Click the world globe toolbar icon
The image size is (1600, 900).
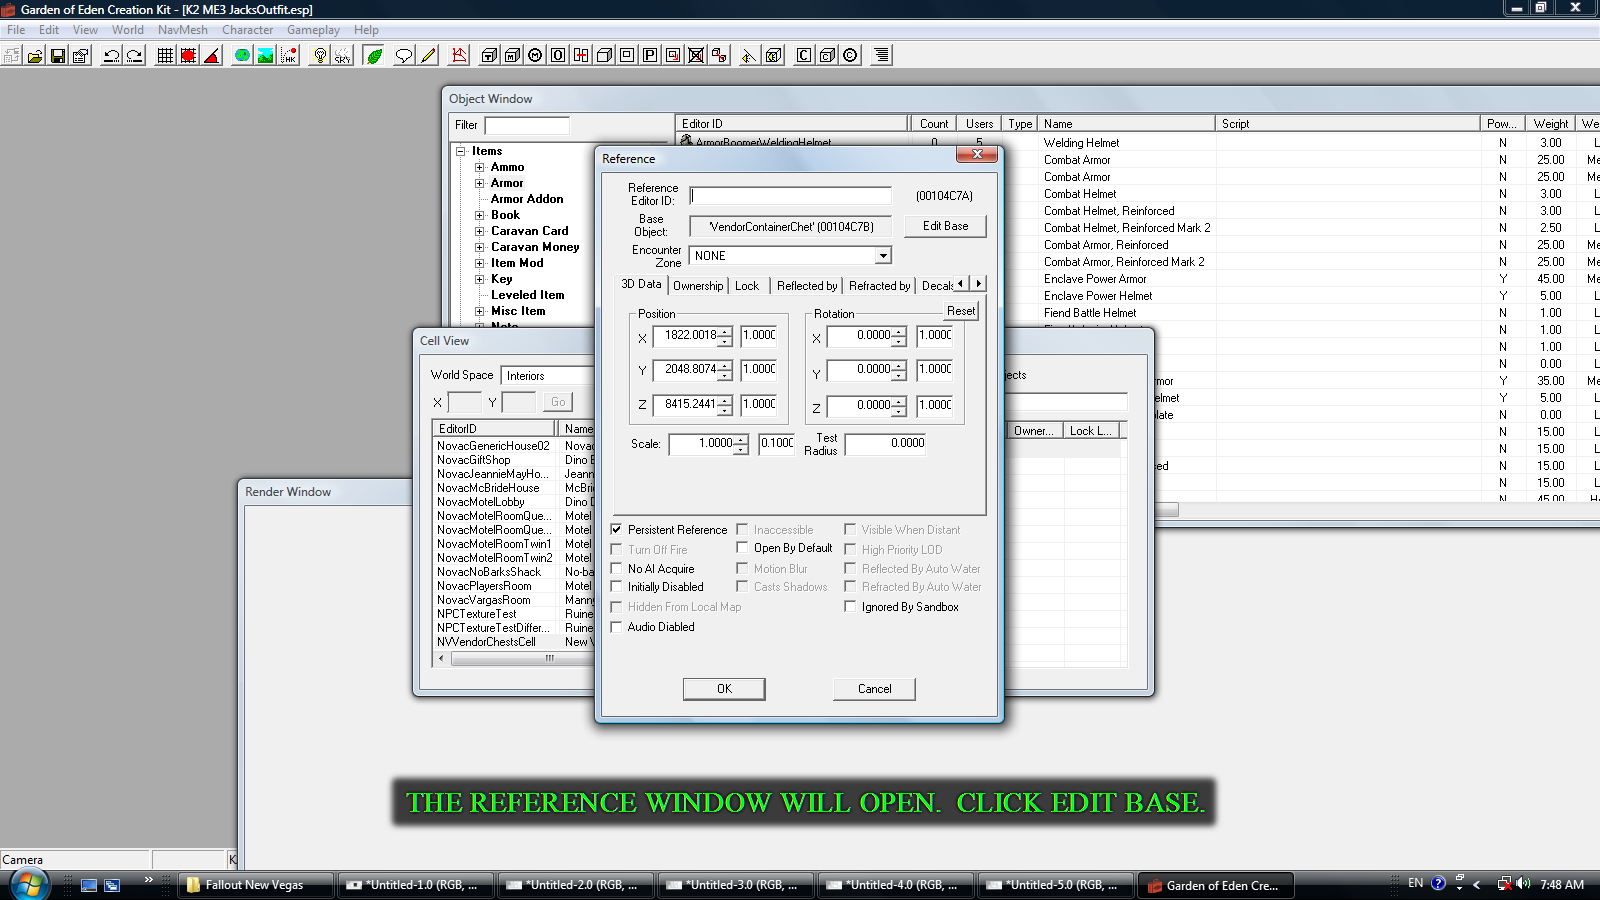tap(242, 56)
